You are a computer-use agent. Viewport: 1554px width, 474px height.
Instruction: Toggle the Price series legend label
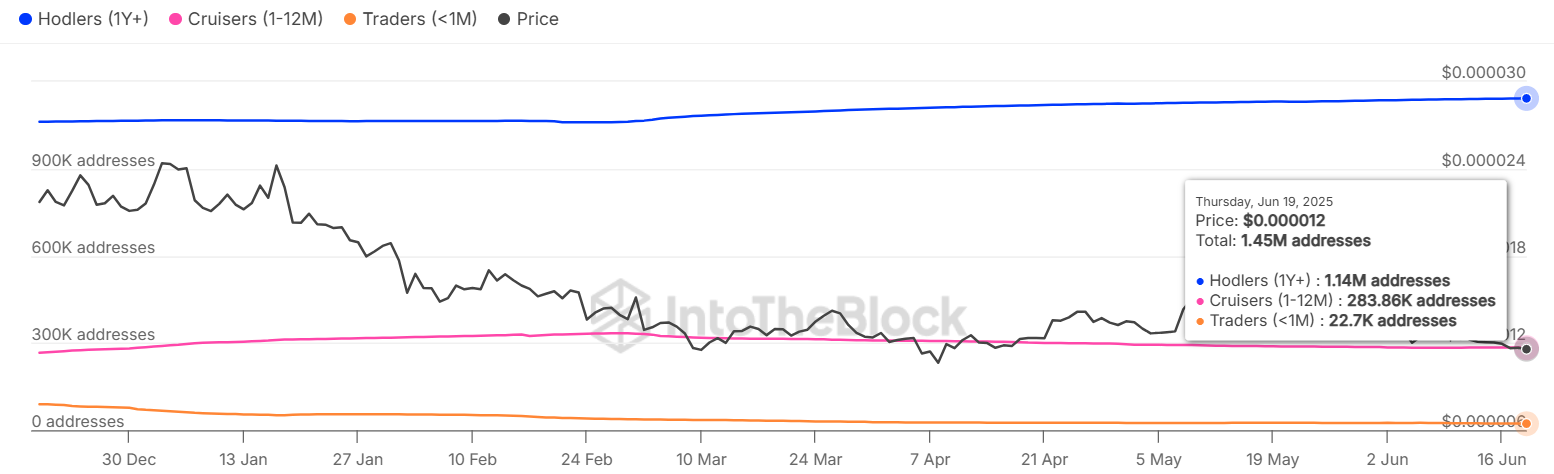[538, 19]
